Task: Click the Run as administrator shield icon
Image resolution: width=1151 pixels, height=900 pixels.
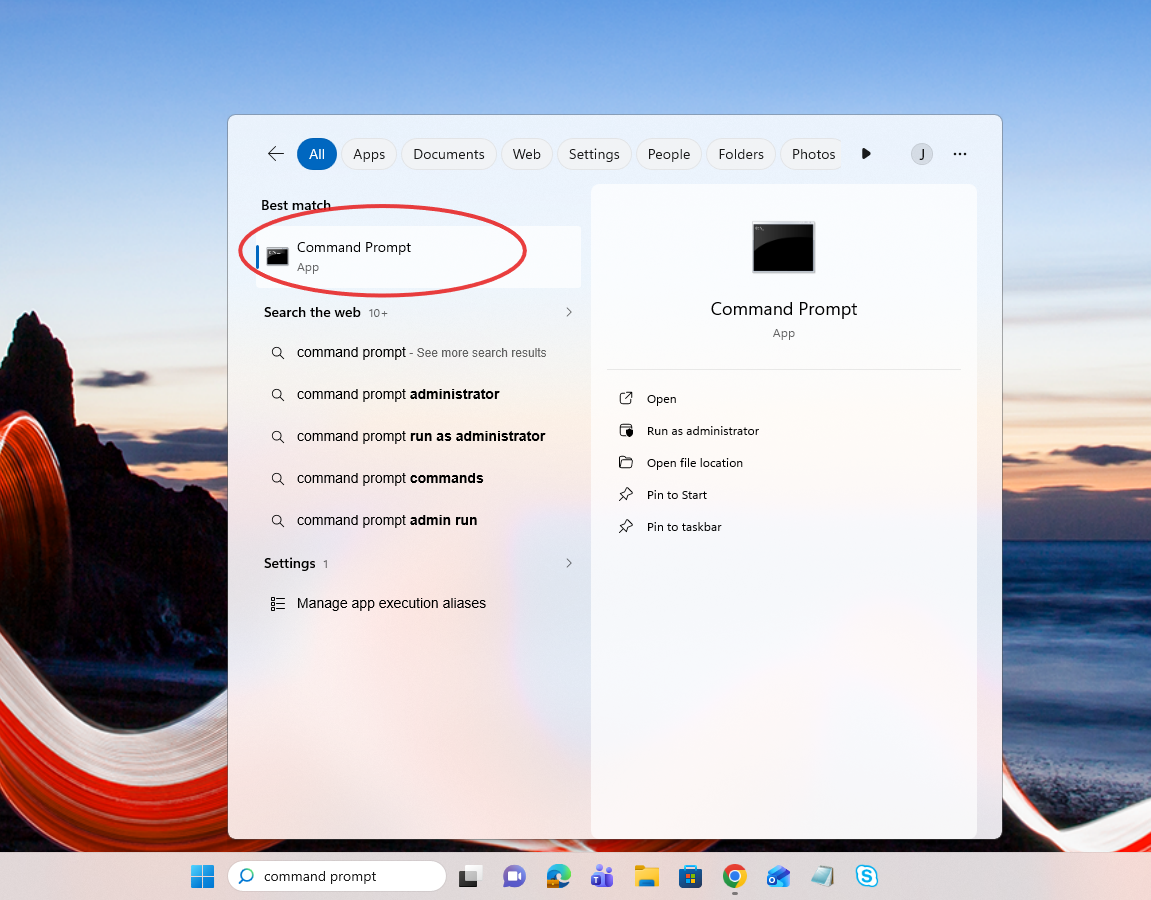Action: click(x=626, y=430)
